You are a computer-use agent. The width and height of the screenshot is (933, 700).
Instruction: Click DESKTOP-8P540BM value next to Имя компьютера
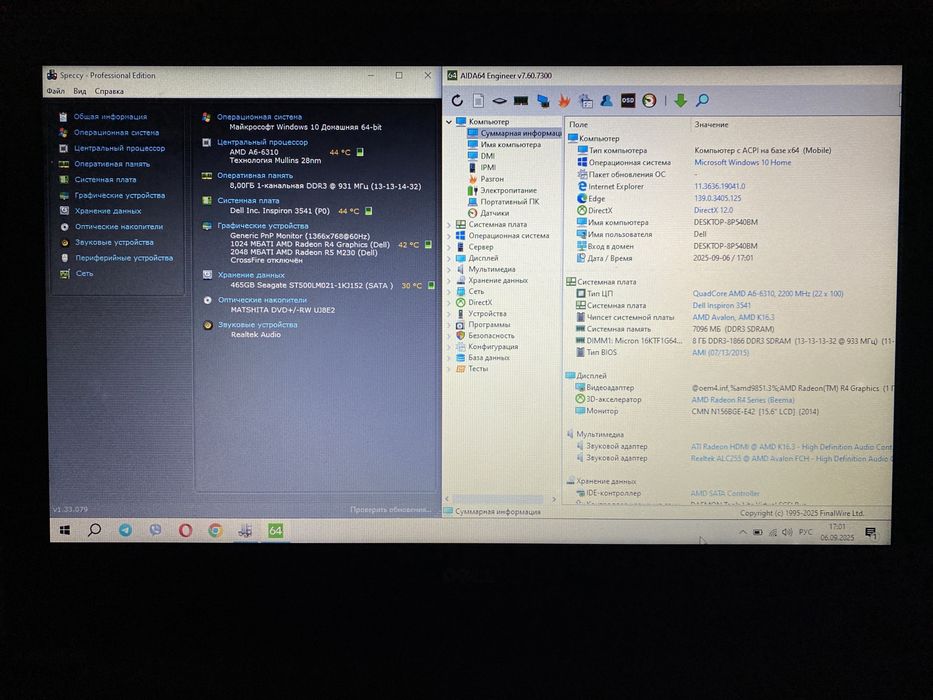[x=725, y=222]
